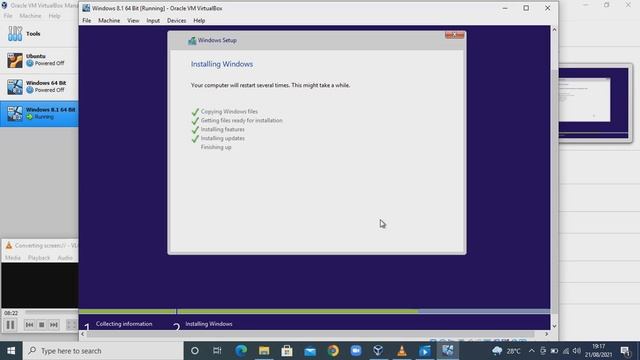Close the Windows Setup dialog
The image size is (640, 360).
click(454, 35)
